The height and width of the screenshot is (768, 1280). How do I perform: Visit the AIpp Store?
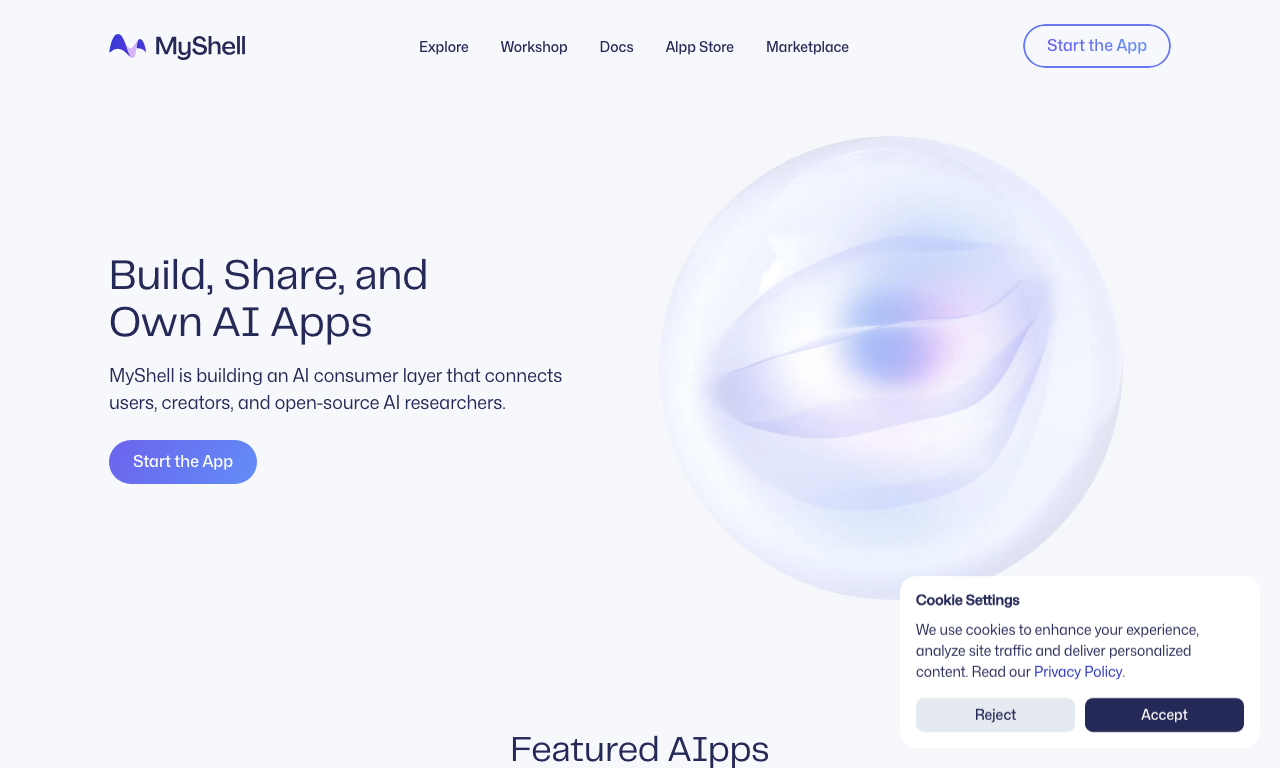pos(700,47)
